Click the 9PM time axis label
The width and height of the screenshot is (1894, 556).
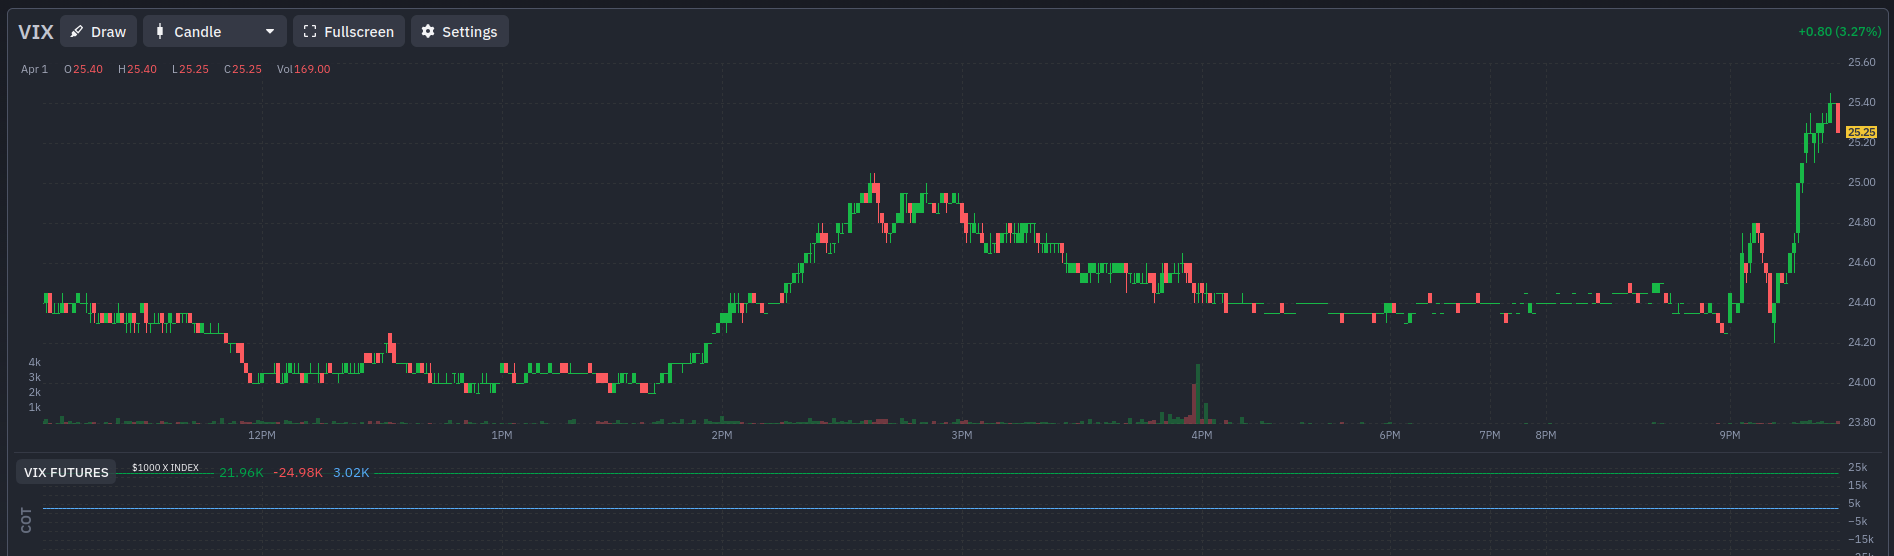pyautogui.click(x=1730, y=435)
